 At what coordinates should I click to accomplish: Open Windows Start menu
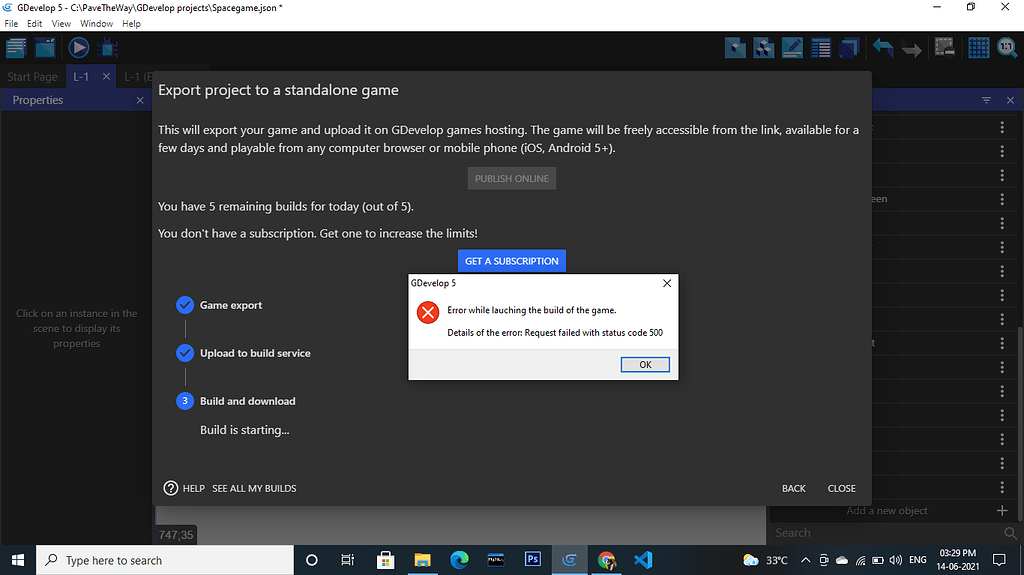[x=18, y=560]
